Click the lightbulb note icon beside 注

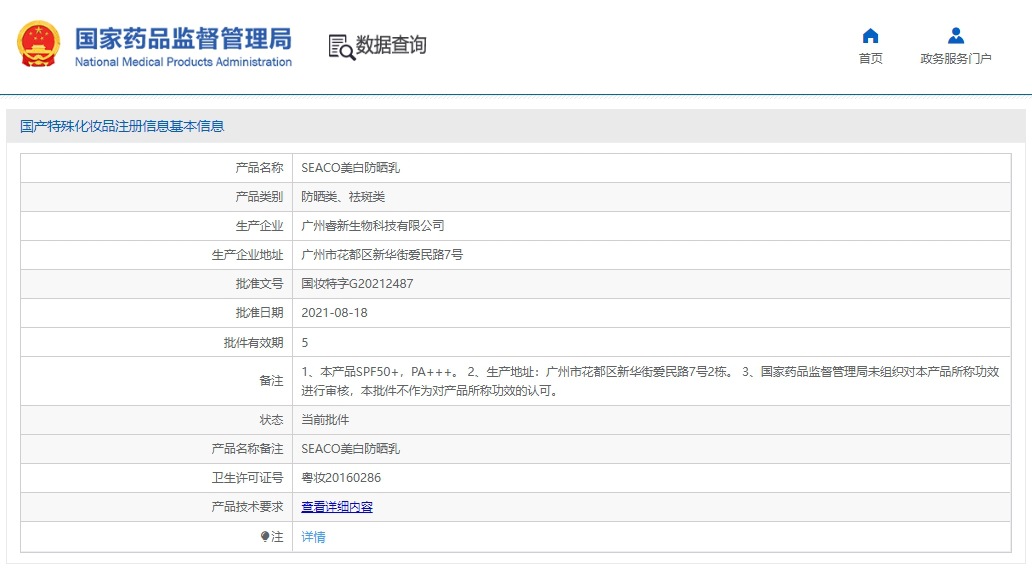[265, 536]
